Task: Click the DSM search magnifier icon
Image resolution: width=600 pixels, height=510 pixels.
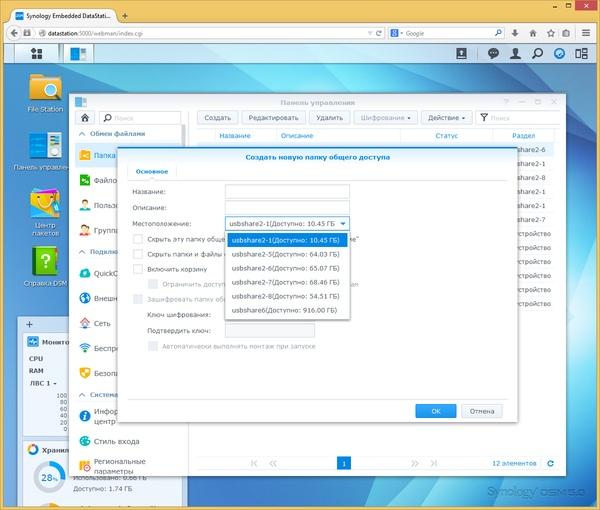Action: click(538, 54)
